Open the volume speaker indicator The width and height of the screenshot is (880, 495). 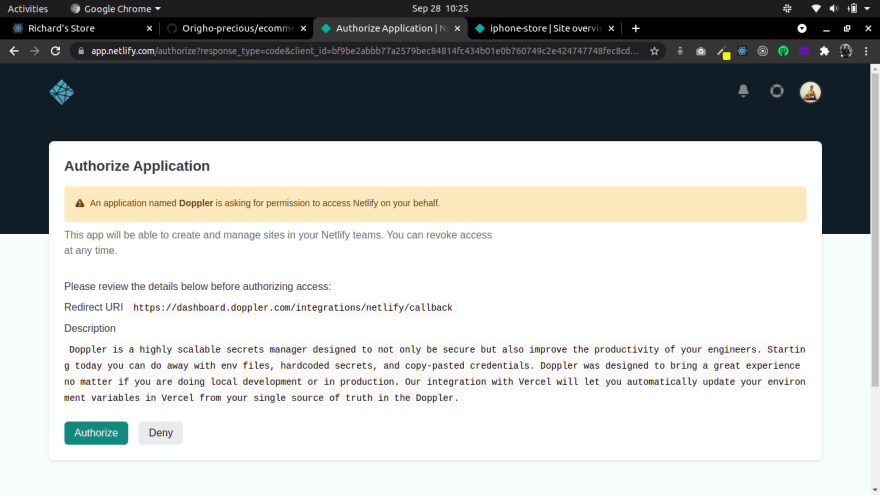[834, 8]
